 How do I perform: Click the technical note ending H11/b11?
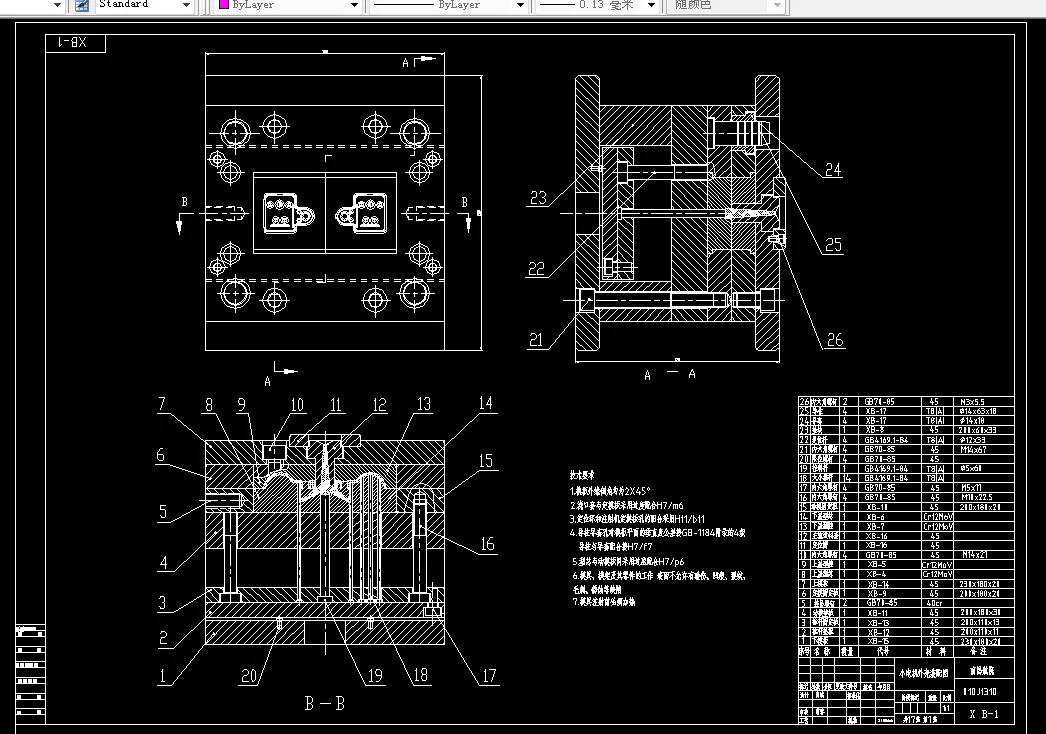[x=637, y=518]
